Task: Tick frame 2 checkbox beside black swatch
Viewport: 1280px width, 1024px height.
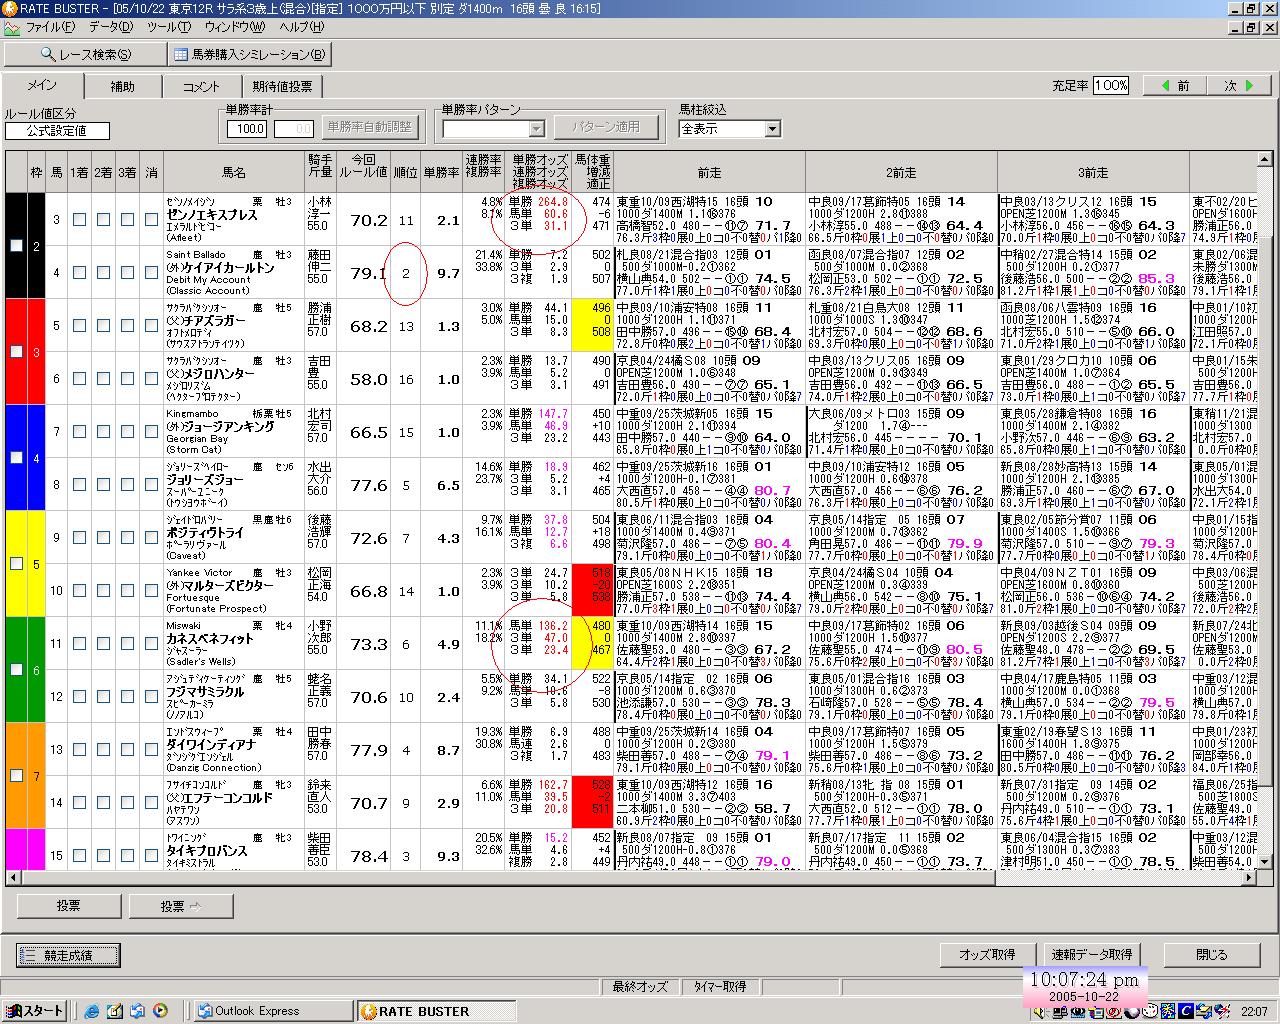Action: (x=15, y=246)
